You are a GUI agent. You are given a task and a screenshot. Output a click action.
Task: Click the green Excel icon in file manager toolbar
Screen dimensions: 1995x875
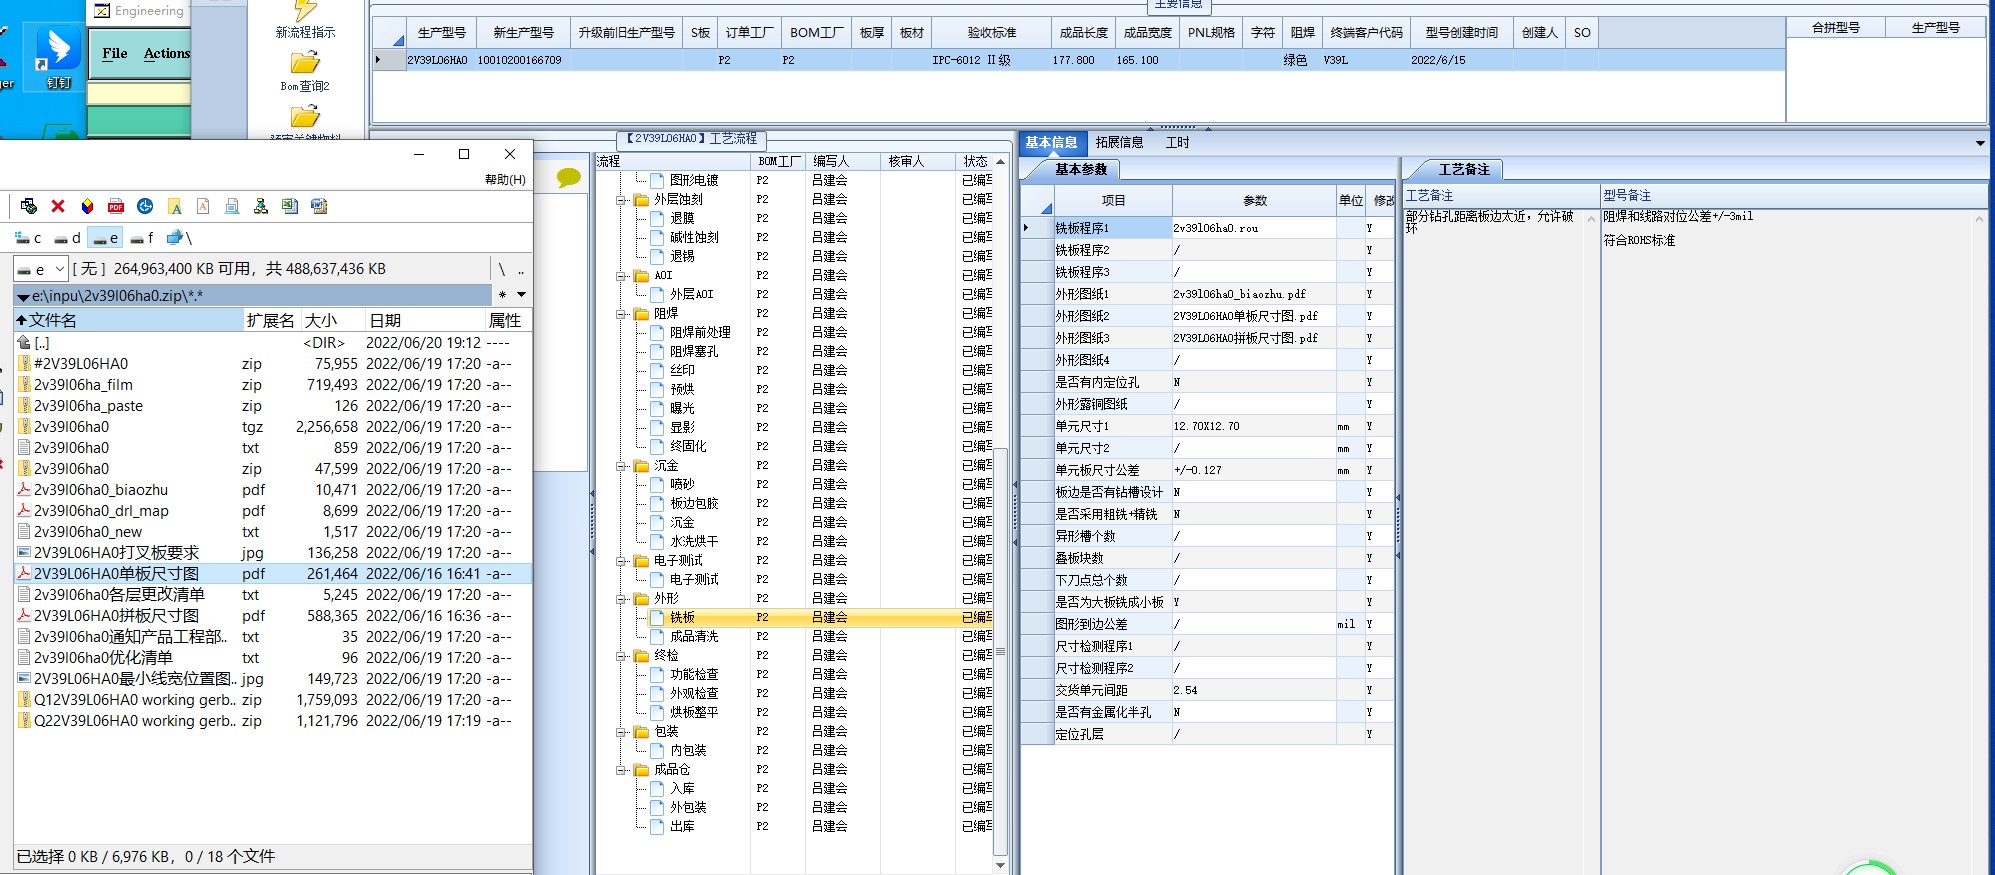point(290,206)
